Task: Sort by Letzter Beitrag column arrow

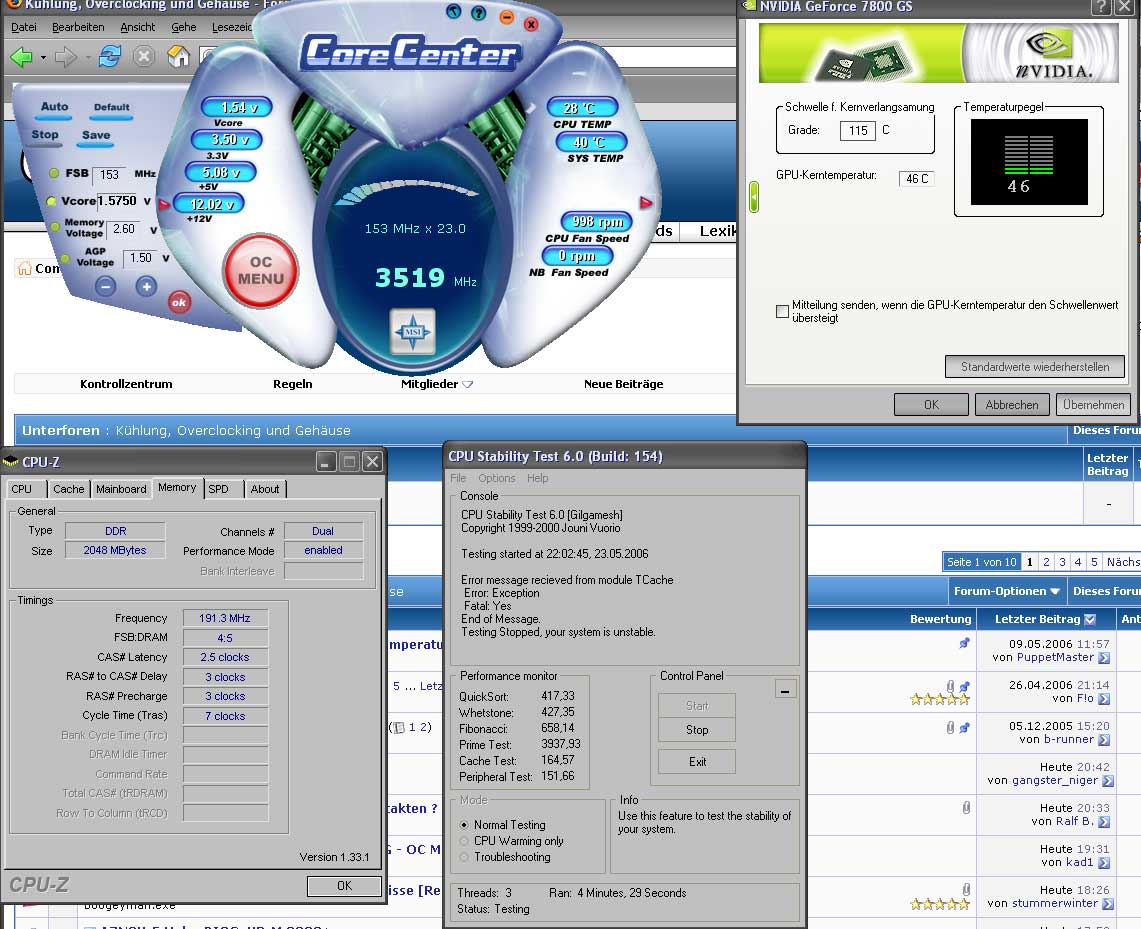Action: tap(1089, 619)
